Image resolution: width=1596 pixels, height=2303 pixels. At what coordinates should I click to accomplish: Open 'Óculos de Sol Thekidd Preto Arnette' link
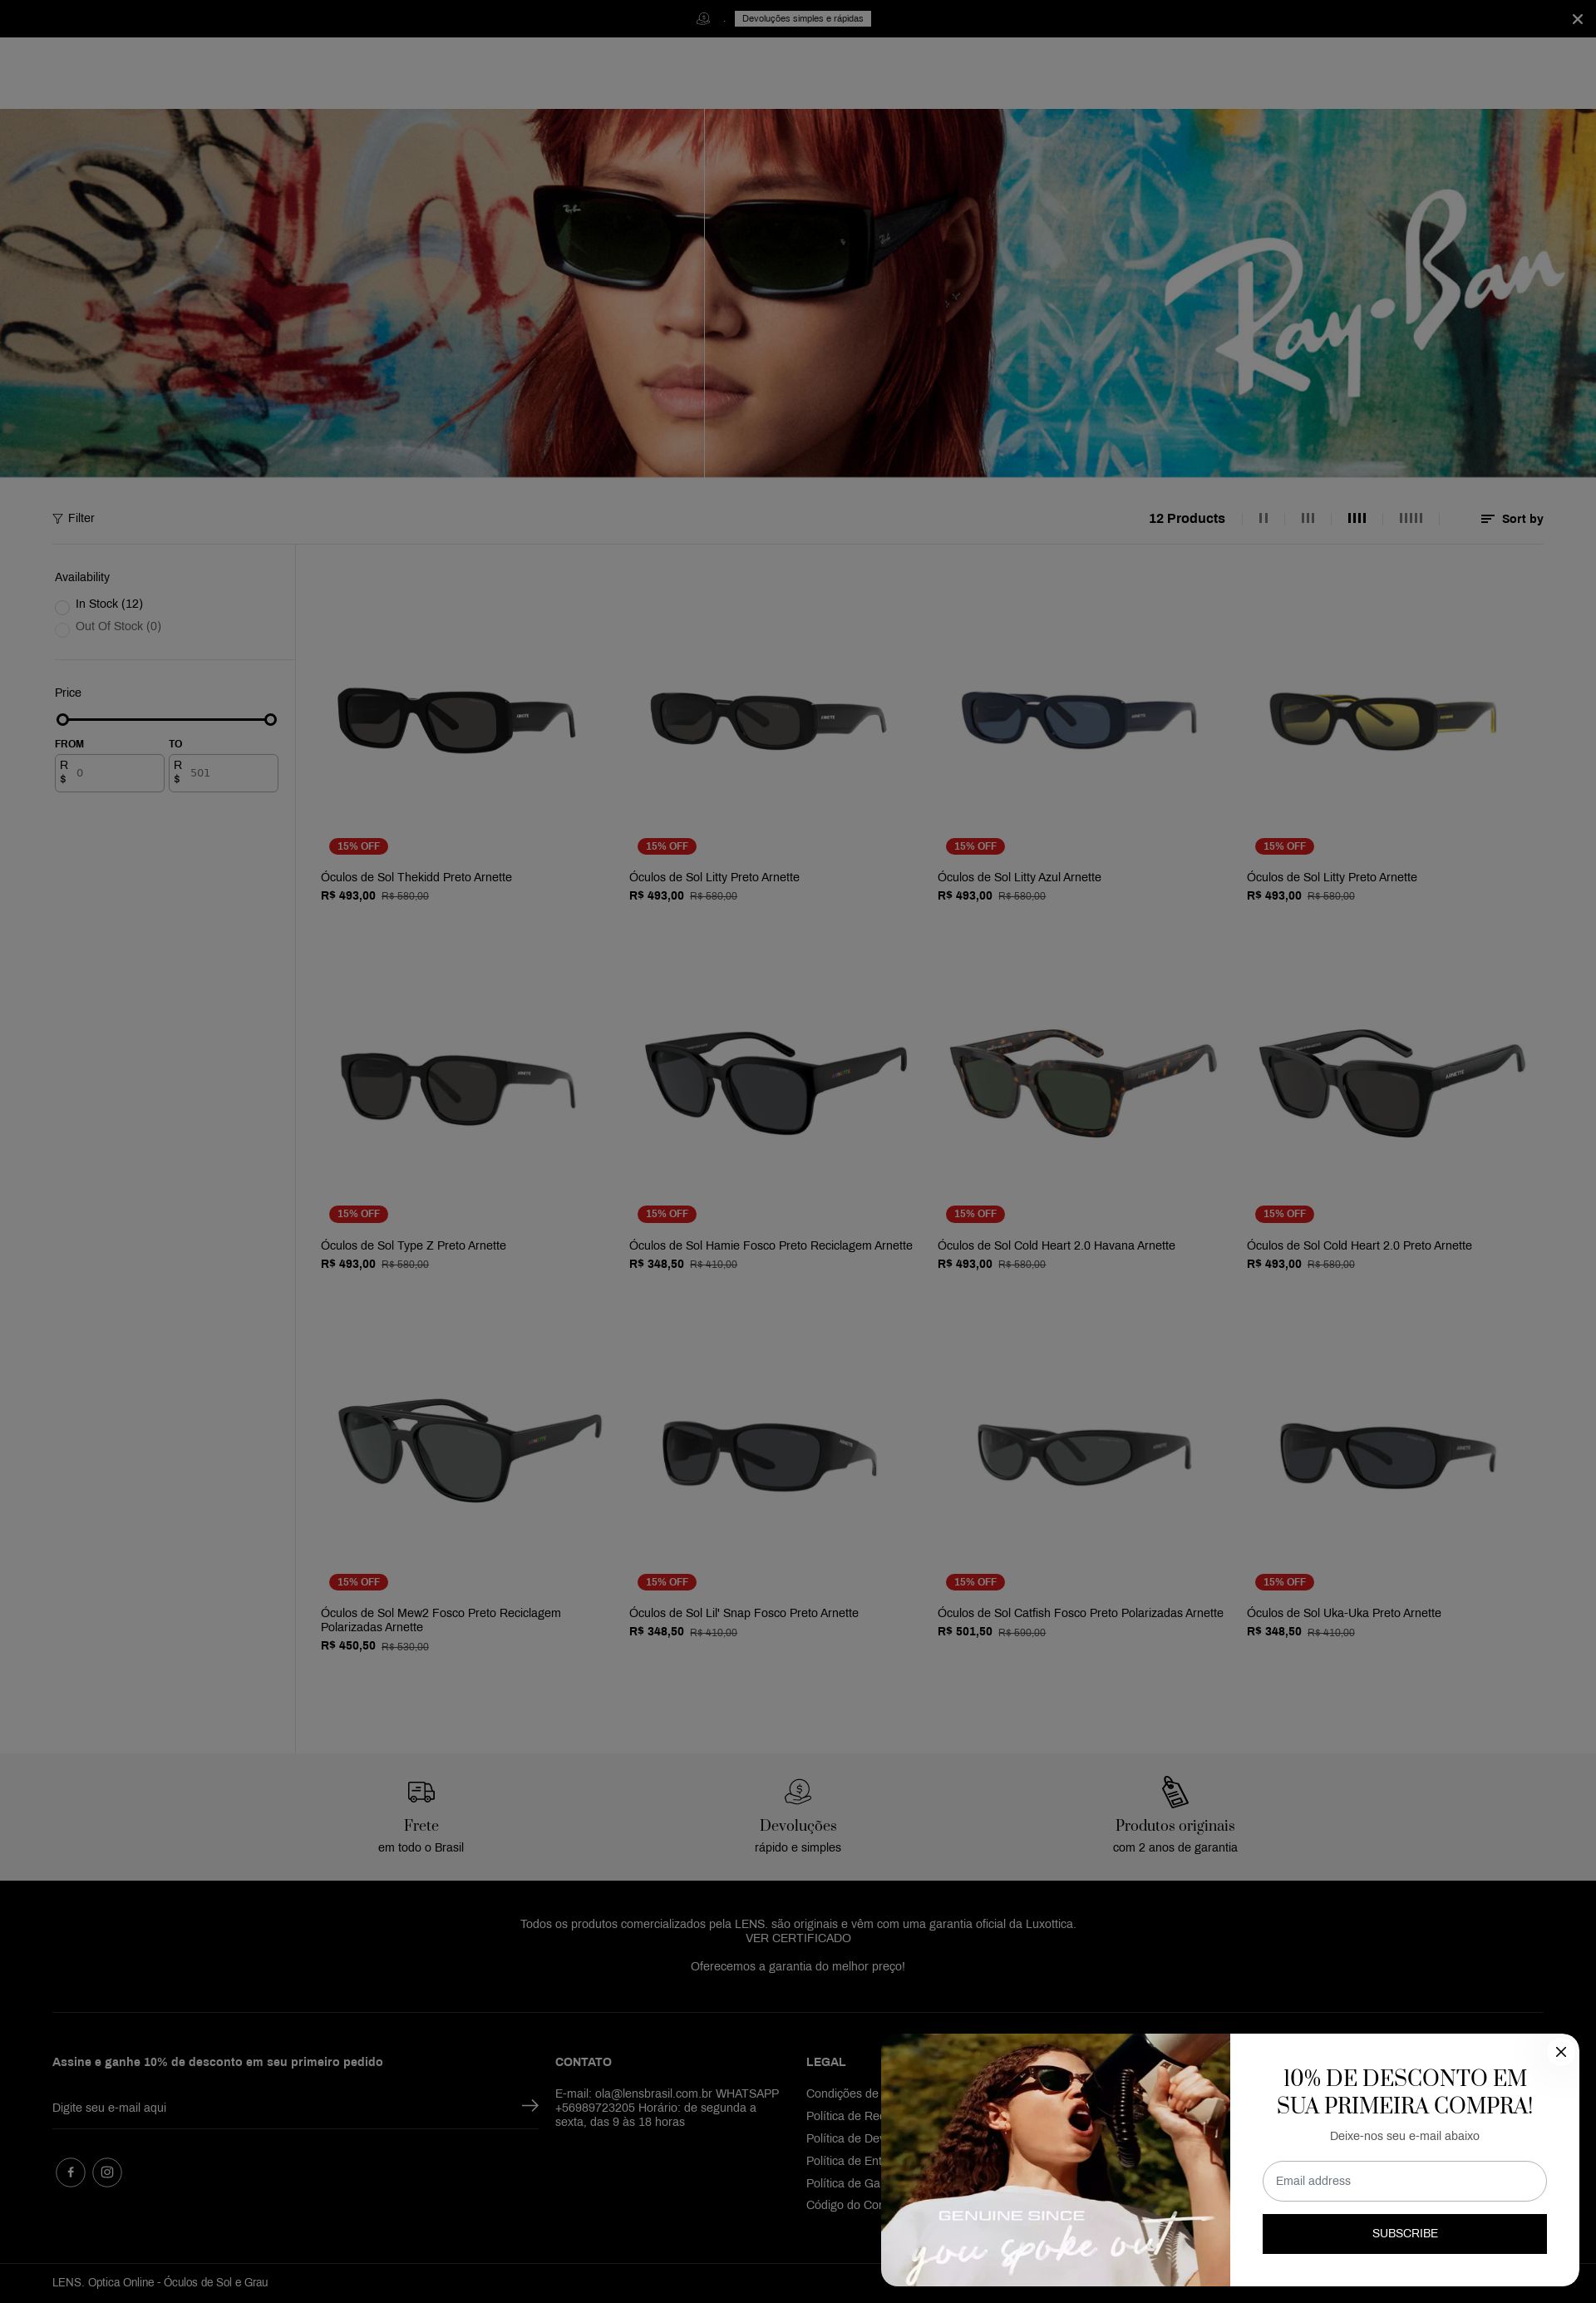tap(416, 877)
